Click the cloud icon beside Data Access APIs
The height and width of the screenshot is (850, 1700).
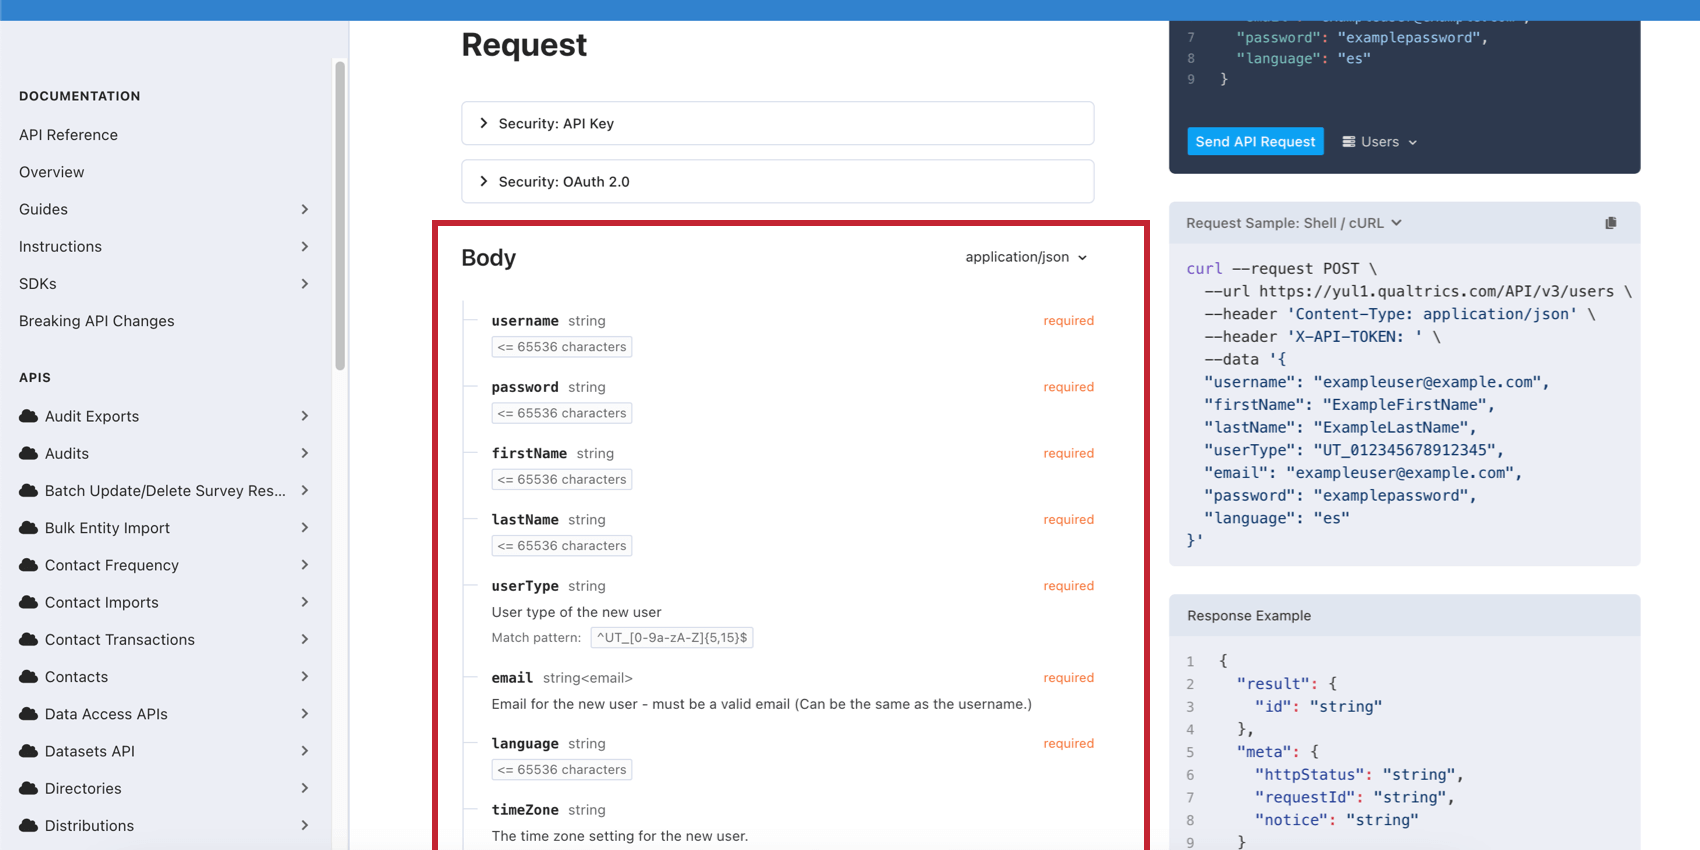click(29, 714)
